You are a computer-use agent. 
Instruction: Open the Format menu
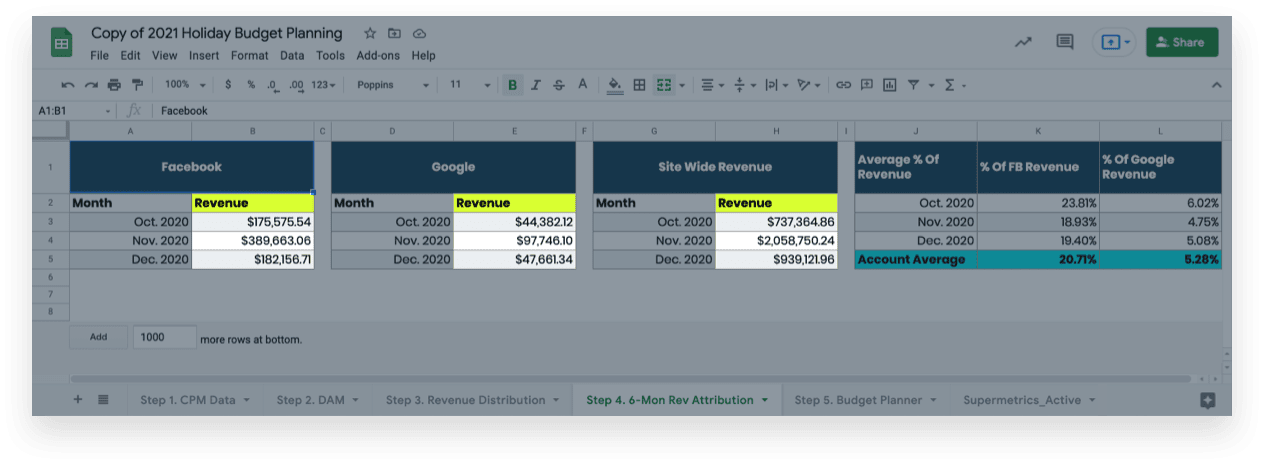[x=249, y=56]
